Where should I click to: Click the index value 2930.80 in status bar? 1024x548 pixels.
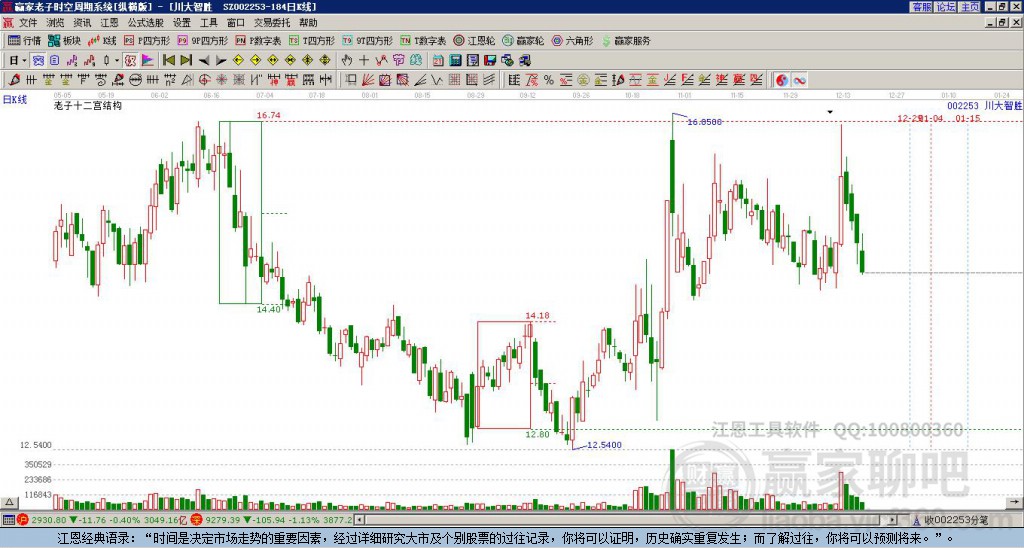point(48,521)
